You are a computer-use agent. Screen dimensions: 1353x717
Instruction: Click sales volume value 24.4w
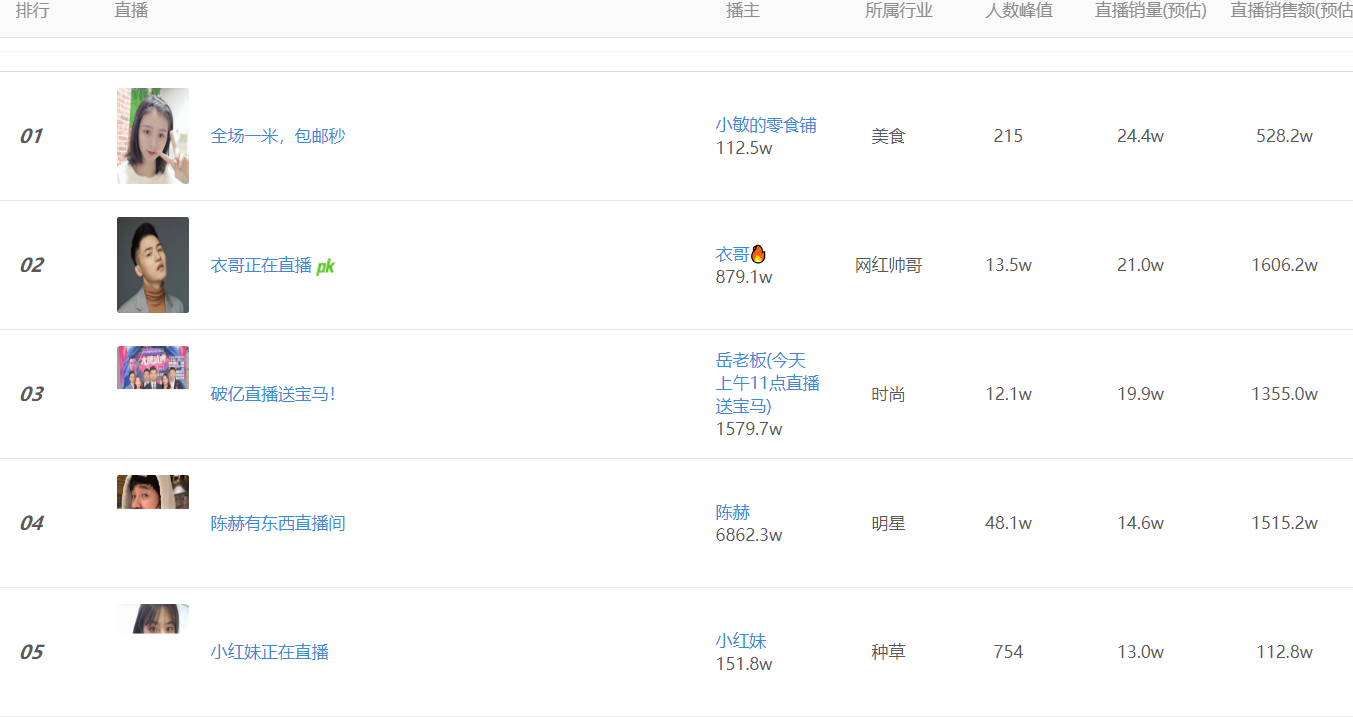coord(1140,136)
